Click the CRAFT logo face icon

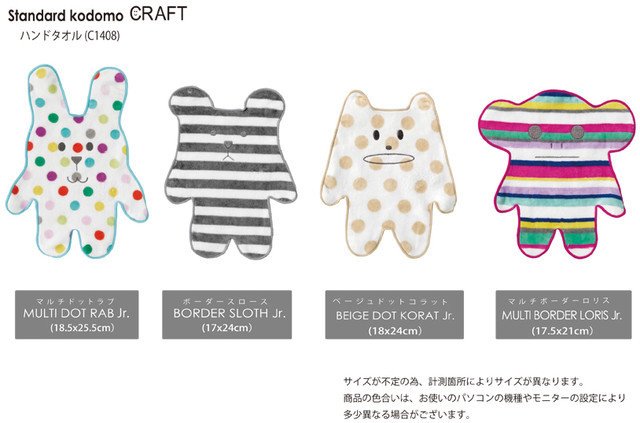pyautogui.click(x=136, y=13)
